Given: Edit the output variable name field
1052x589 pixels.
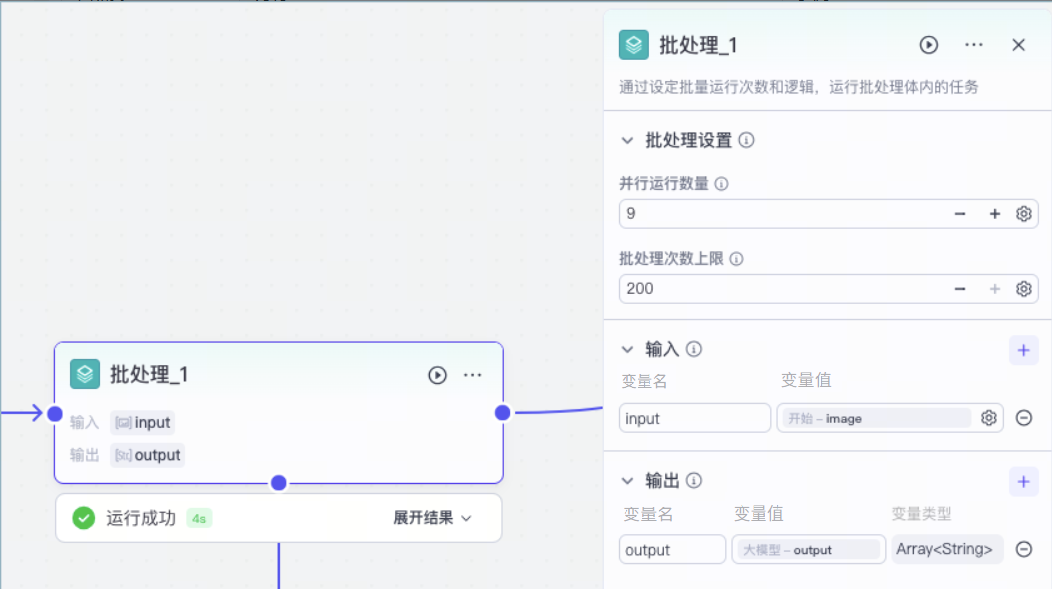Looking at the screenshot, I should click(x=672, y=549).
